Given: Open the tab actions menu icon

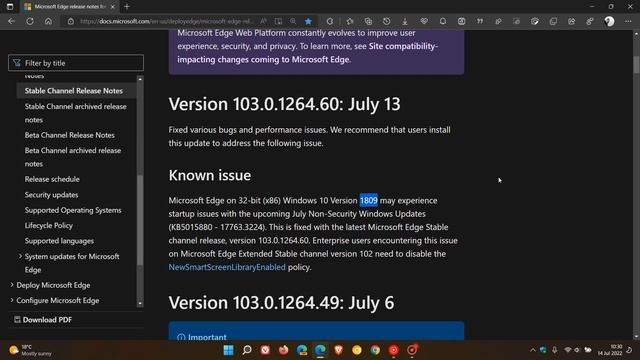Looking at the screenshot, I should [10, 7].
